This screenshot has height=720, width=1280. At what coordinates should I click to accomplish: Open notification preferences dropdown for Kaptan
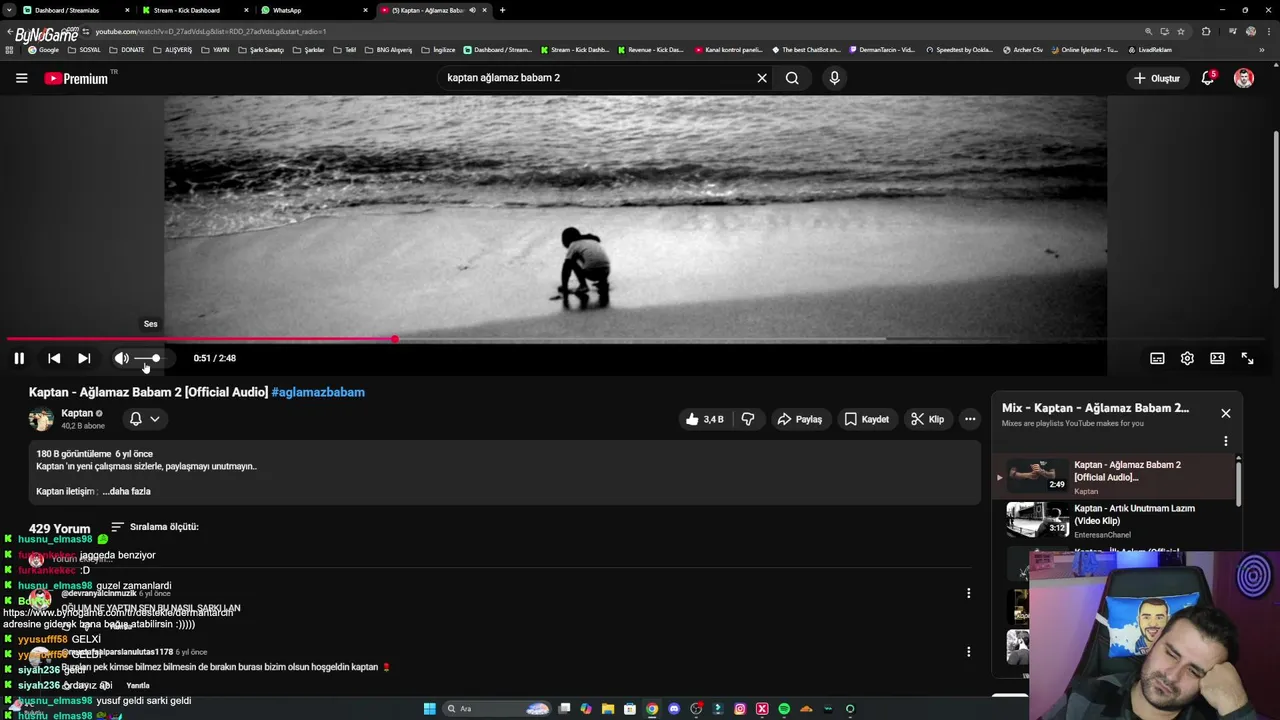(x=144, y=419)
